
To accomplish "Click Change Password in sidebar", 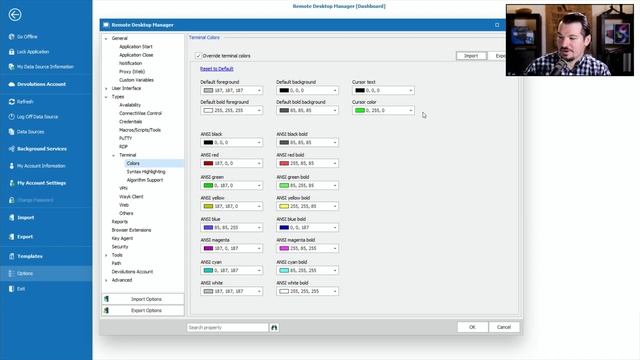I will pos(35,200).
